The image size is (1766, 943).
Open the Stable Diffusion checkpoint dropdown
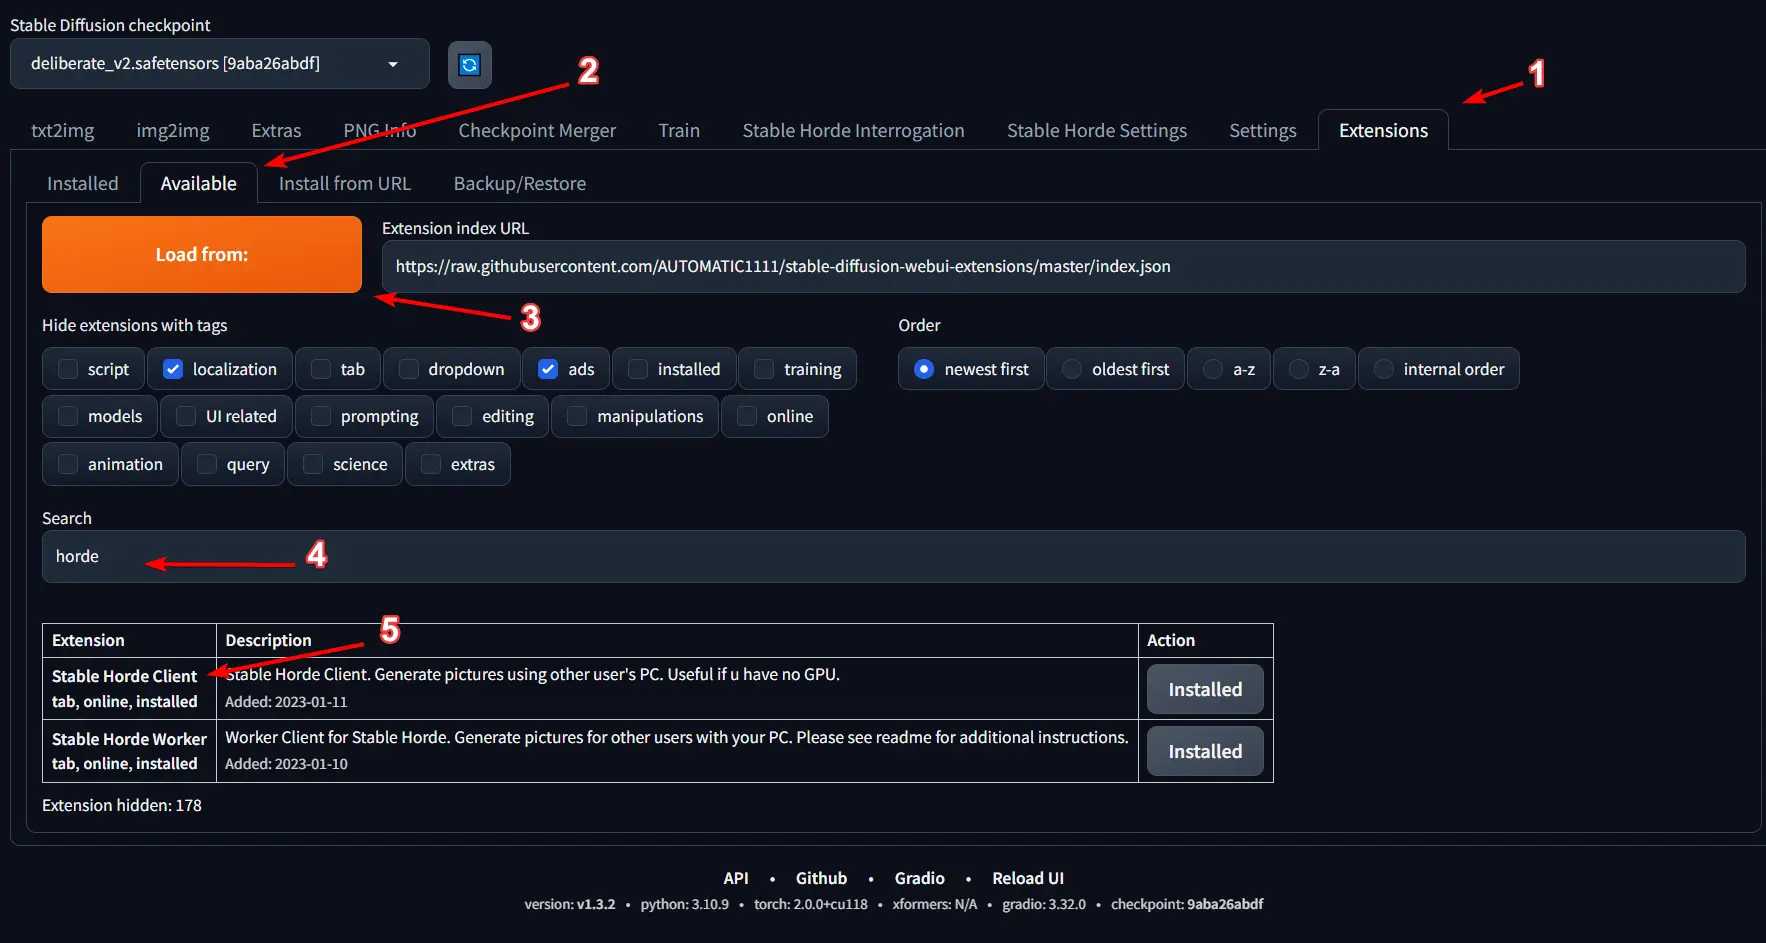click(220, 64)
